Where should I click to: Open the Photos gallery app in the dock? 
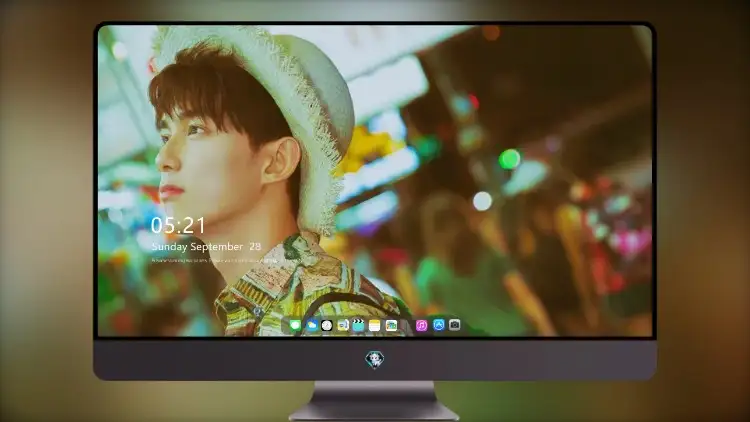click(x=391, y=325)
